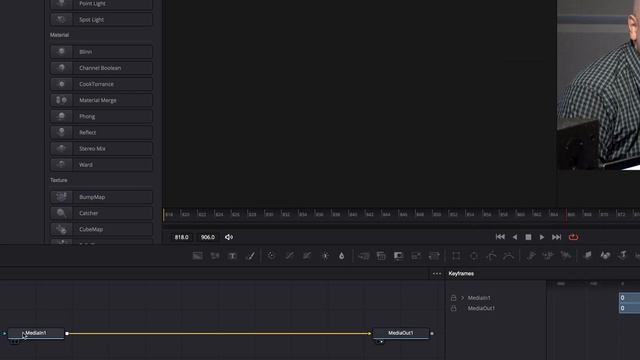This screenshot has width=640, height=360.
Task: Click the MediaIn1 node output connector square
Action: tap(67, 333)
